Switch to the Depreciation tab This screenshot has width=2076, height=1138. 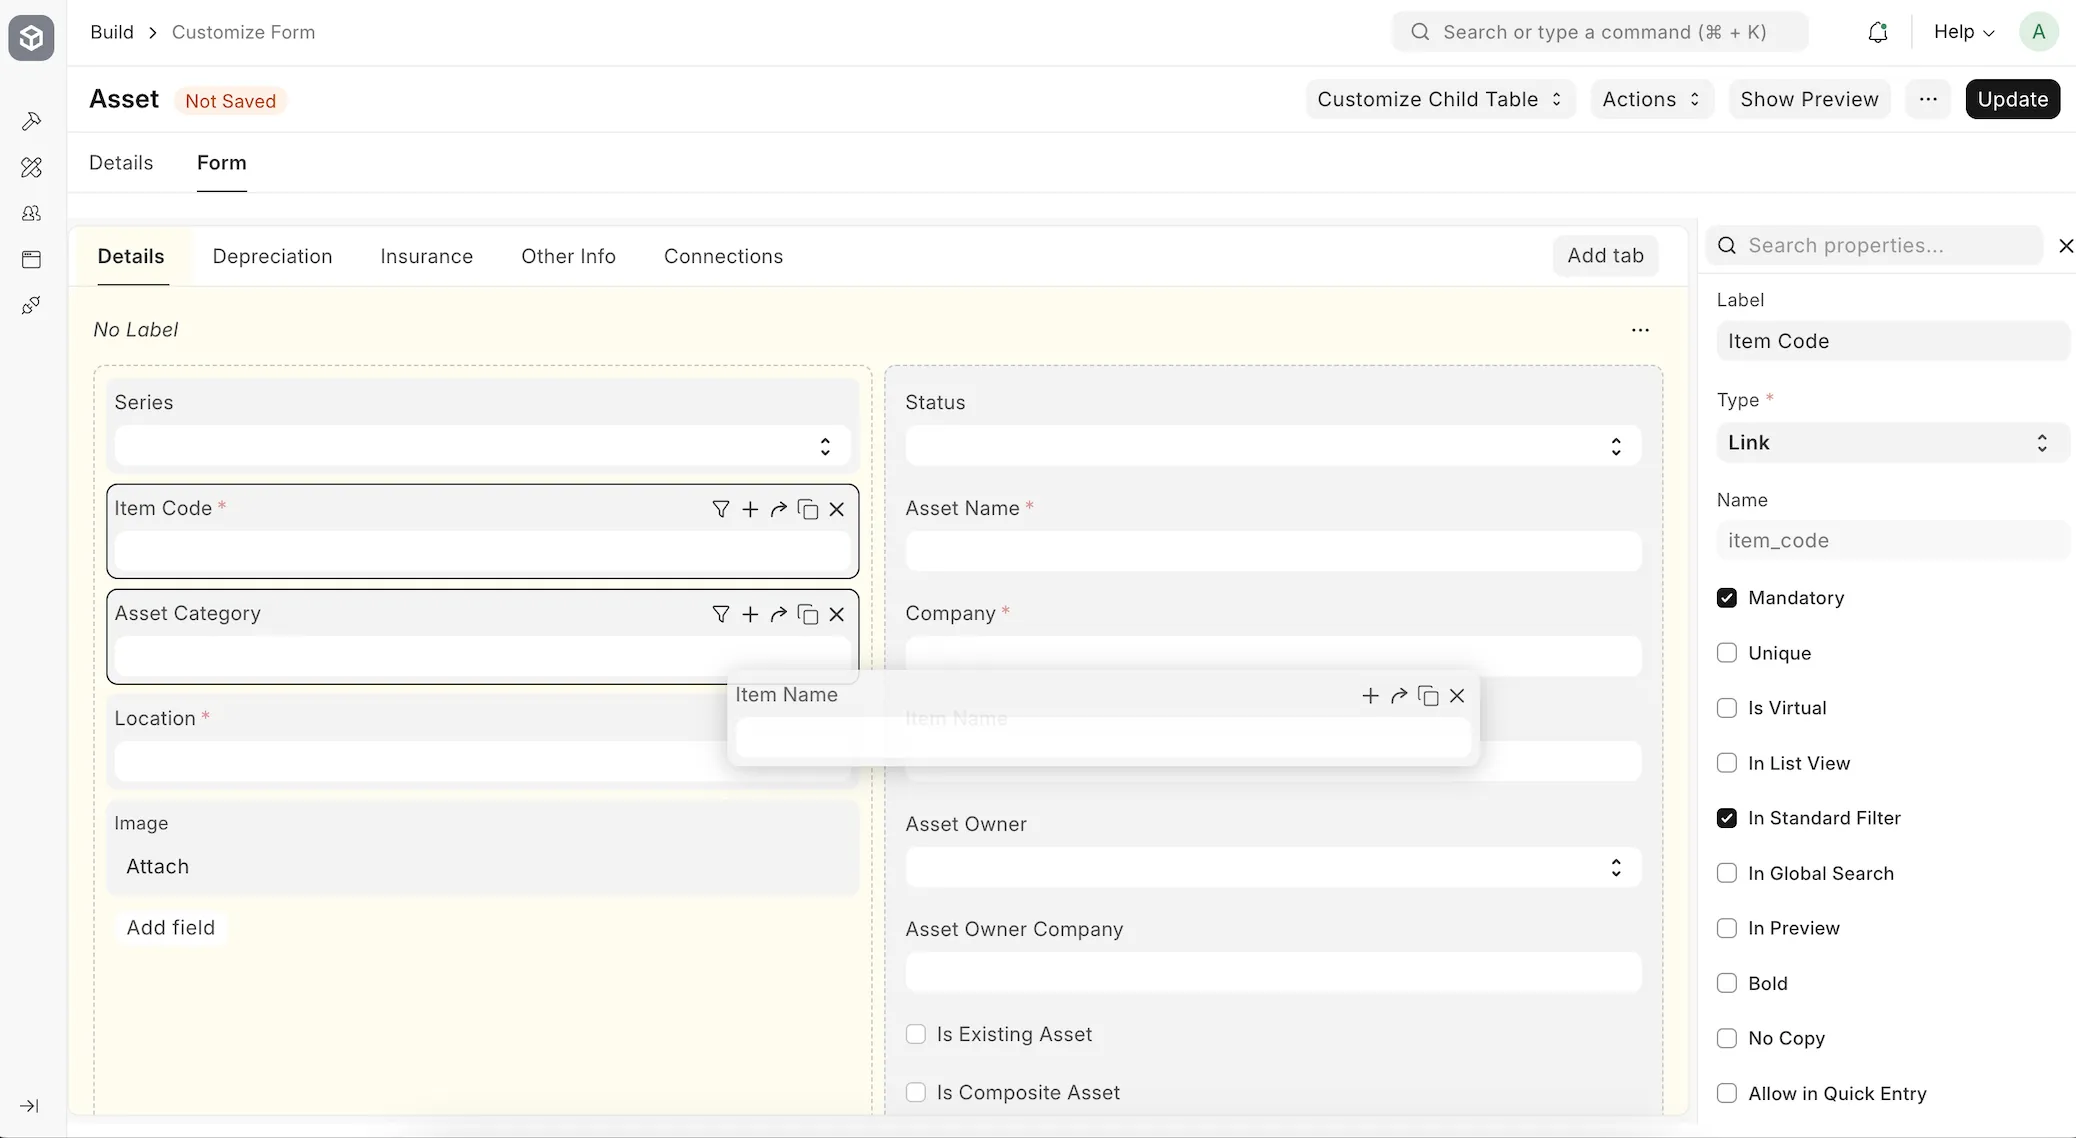pos(272,256)
